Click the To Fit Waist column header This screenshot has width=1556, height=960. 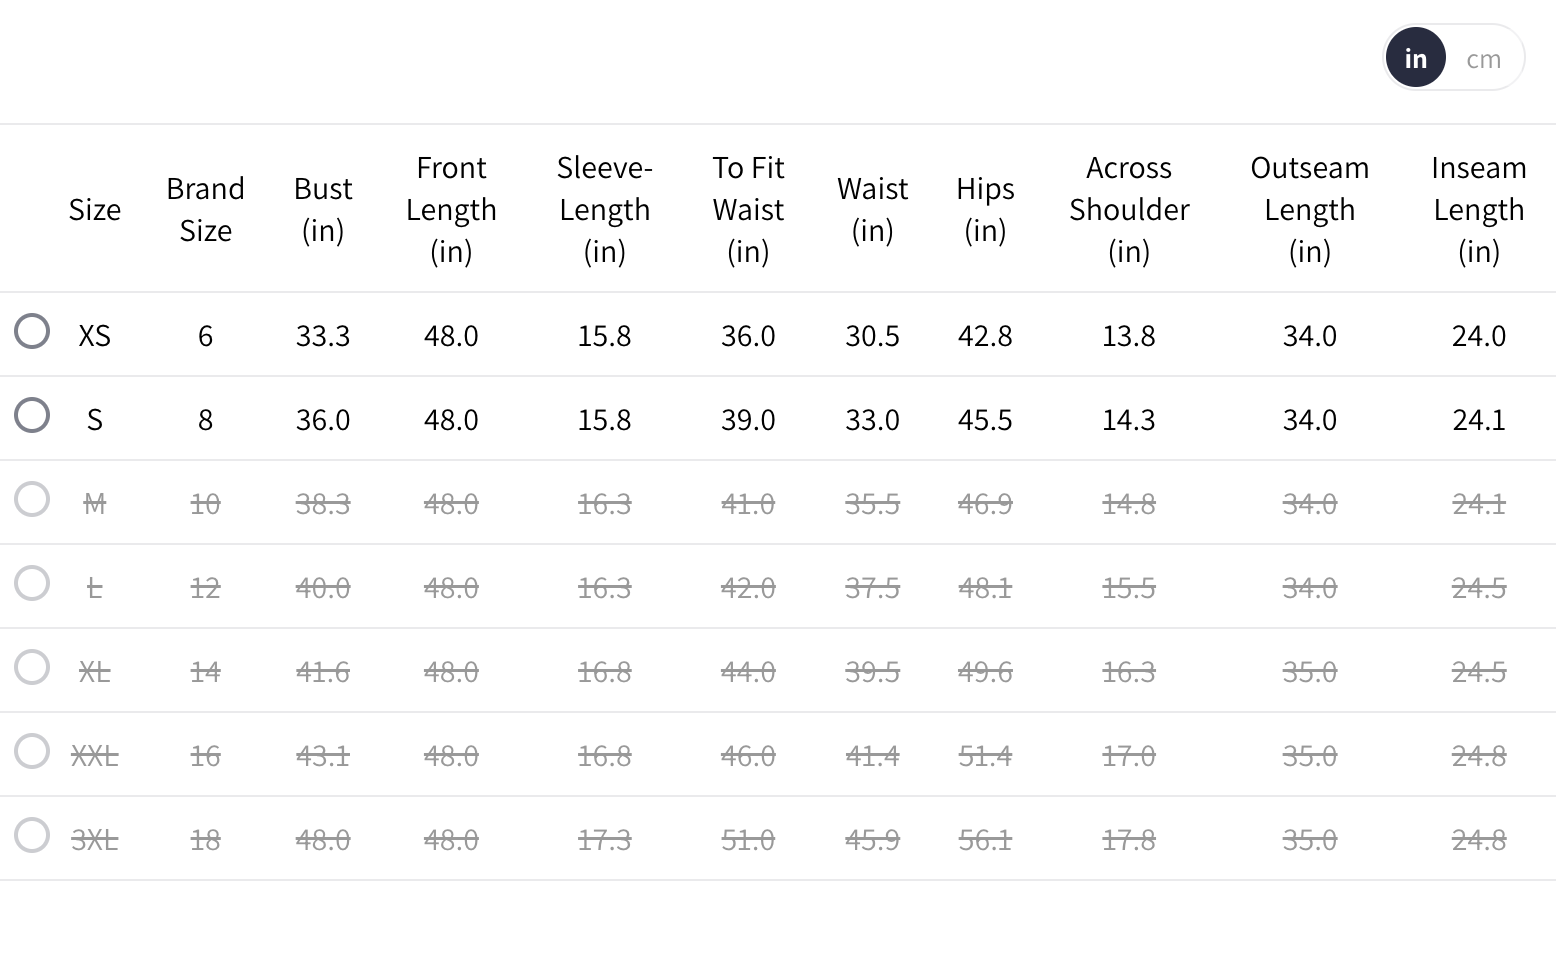(748, 210)
